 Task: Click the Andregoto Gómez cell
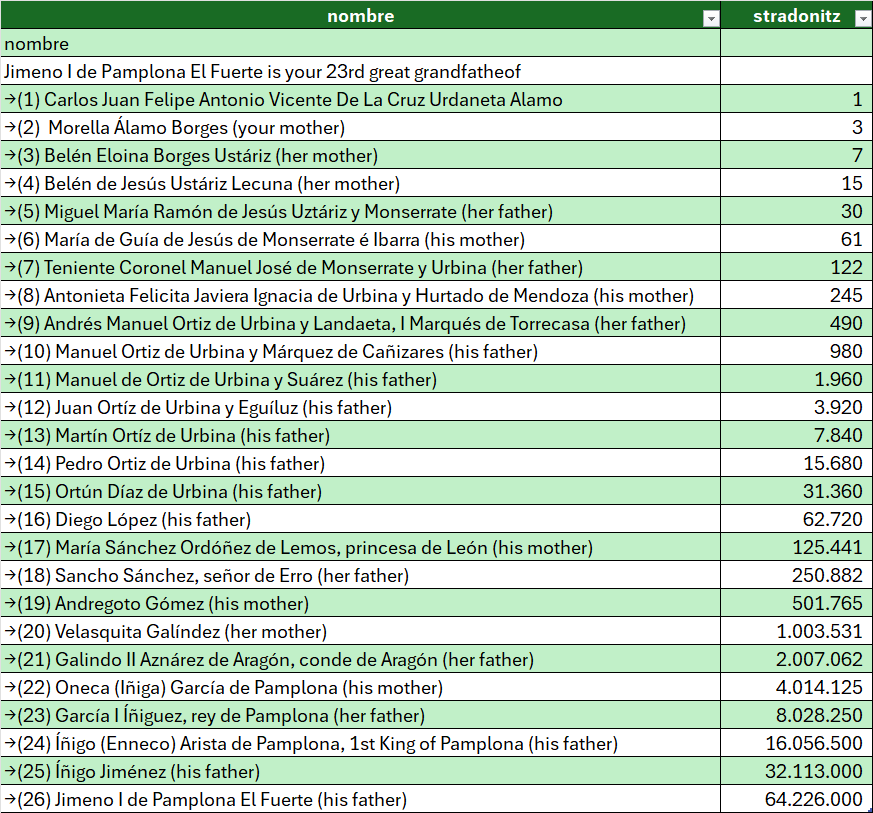[361, 604]
